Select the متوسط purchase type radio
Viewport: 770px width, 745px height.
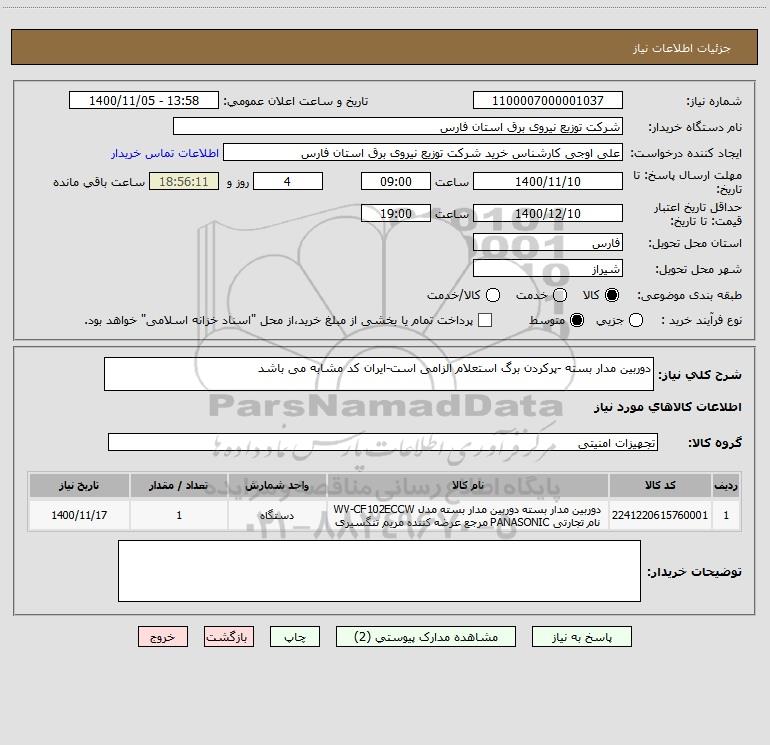pyautogui.click(x=577, y=320)
